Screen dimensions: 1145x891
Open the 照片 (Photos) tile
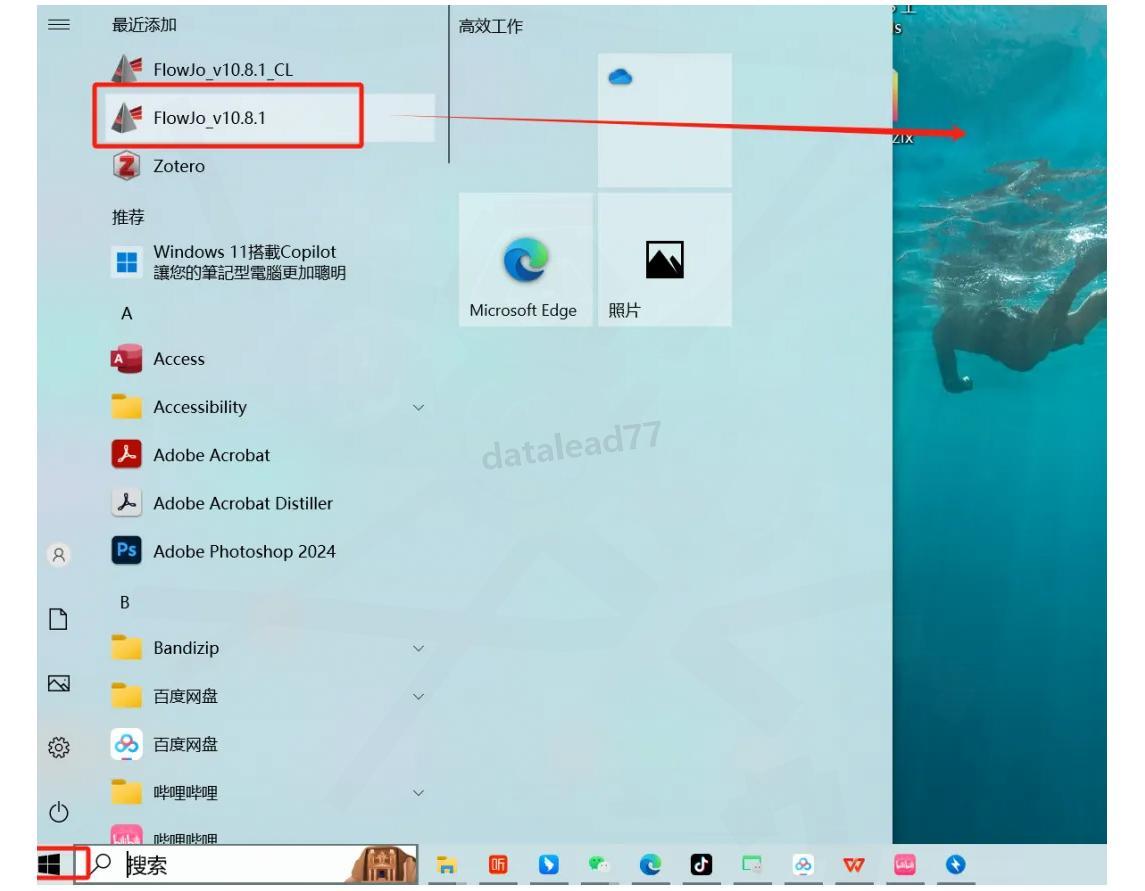pos(664,261)
